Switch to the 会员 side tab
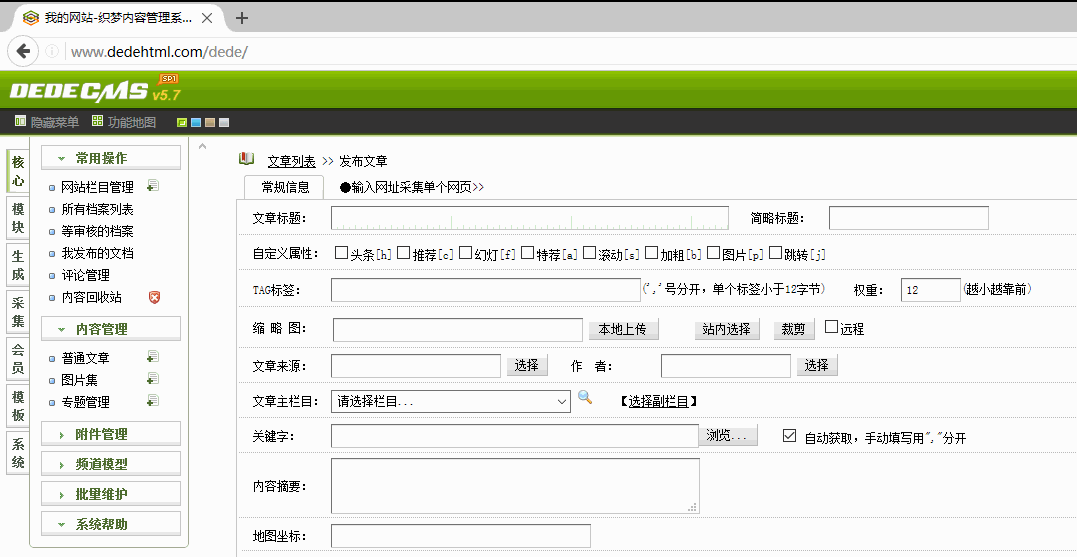The width and height of the screenshot is (1077, 557). coord(18,359)
